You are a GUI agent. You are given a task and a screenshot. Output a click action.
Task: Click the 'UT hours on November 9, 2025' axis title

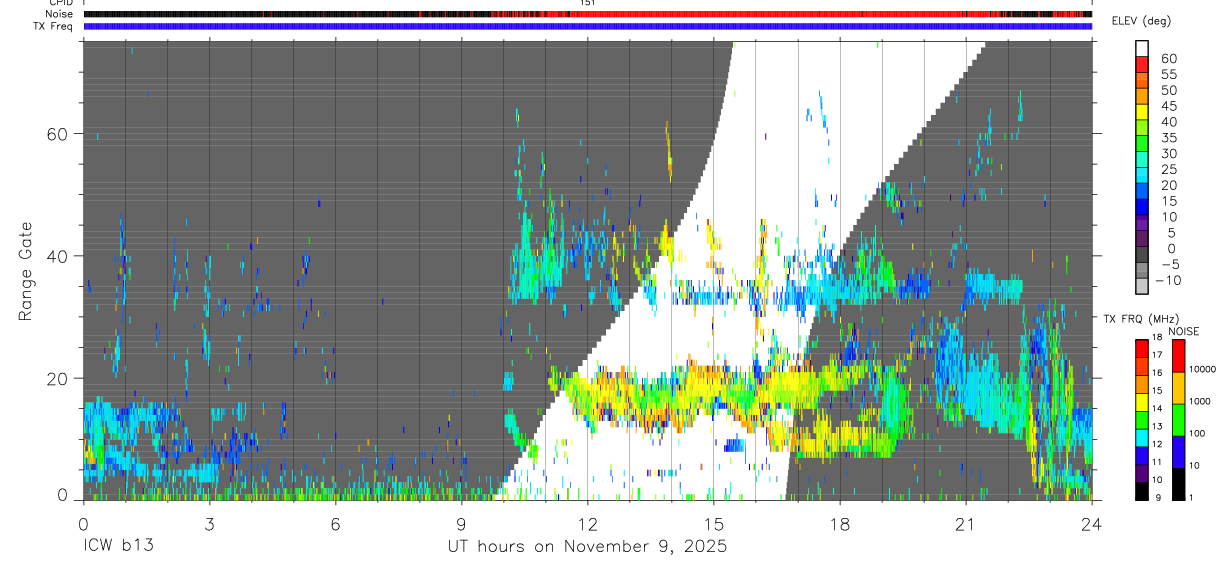tap(587, 547)
